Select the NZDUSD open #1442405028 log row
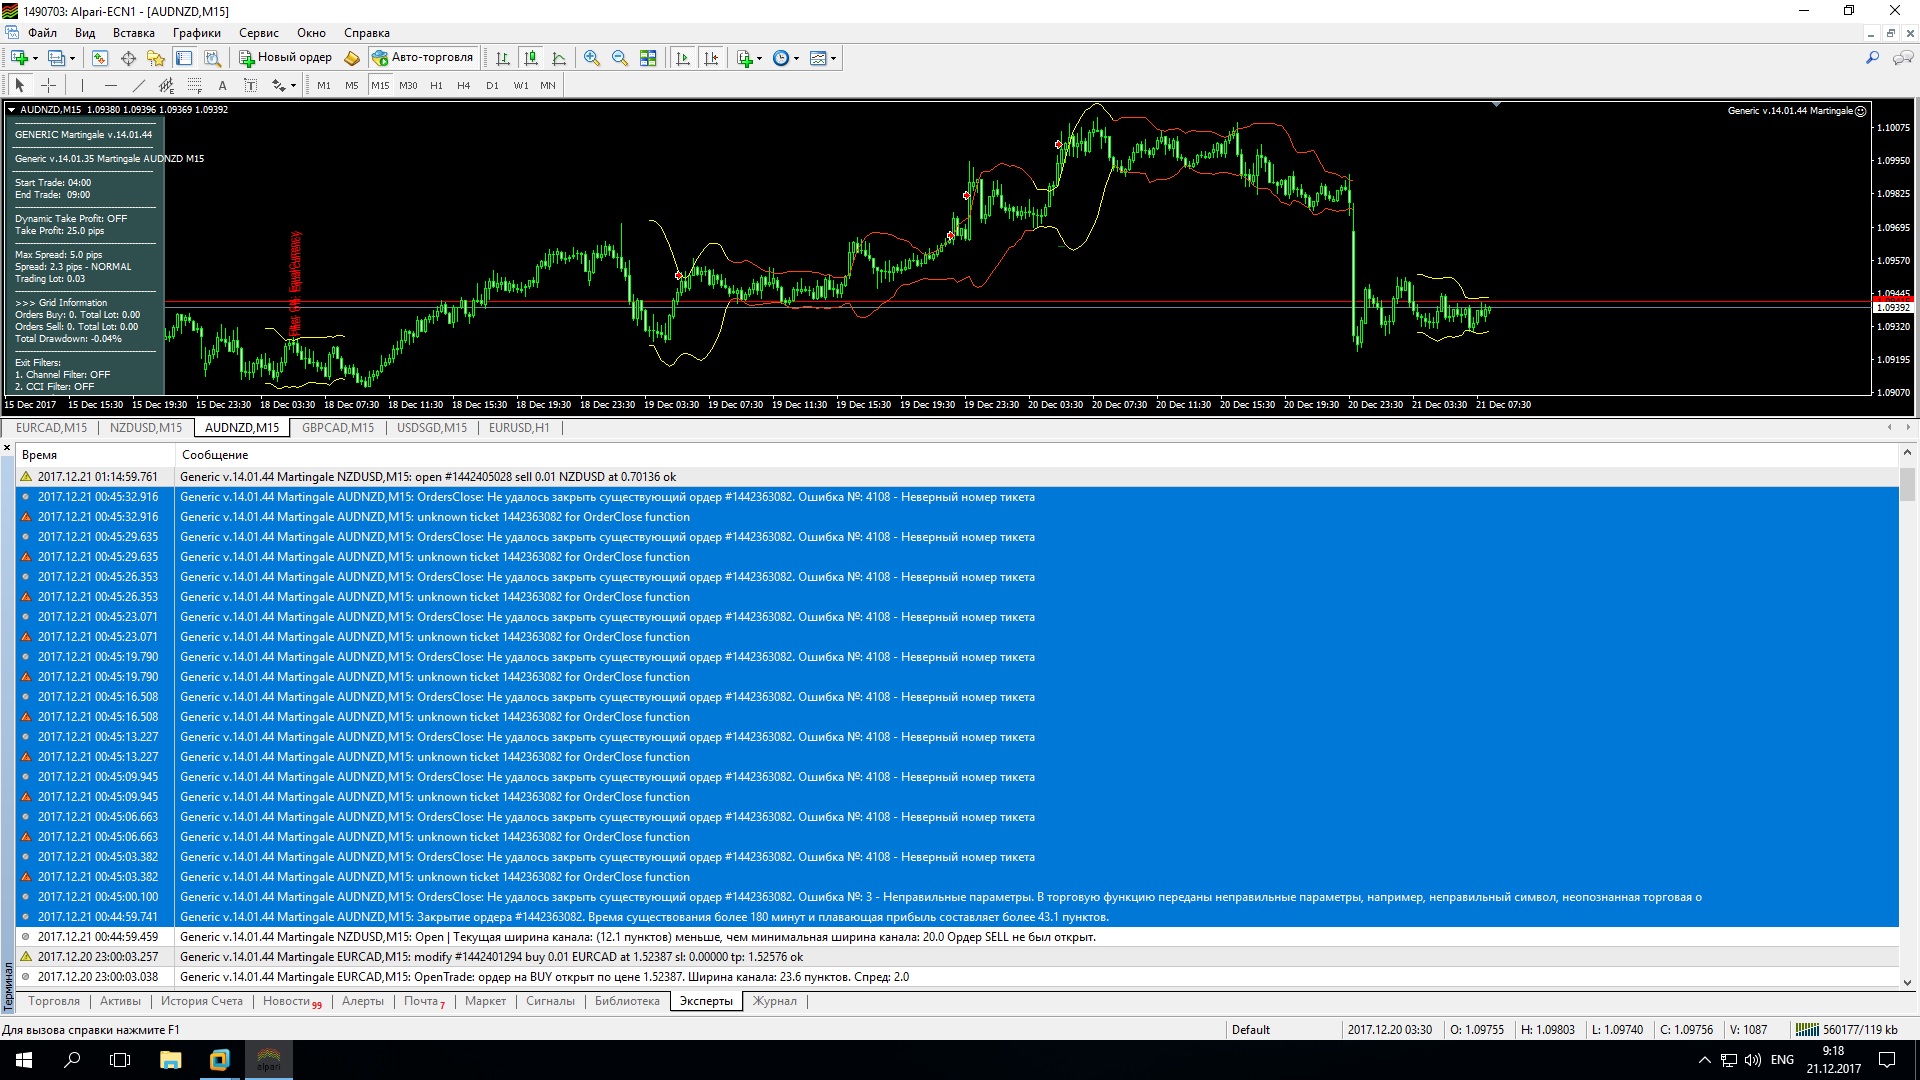Image resolution: width=1920 pixels, height=1080 pixels. (957, 477)
